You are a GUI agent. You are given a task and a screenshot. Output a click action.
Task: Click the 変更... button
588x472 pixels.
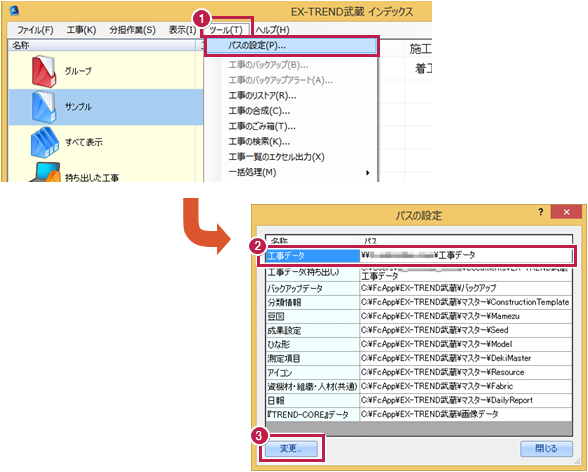coord(291,448)
